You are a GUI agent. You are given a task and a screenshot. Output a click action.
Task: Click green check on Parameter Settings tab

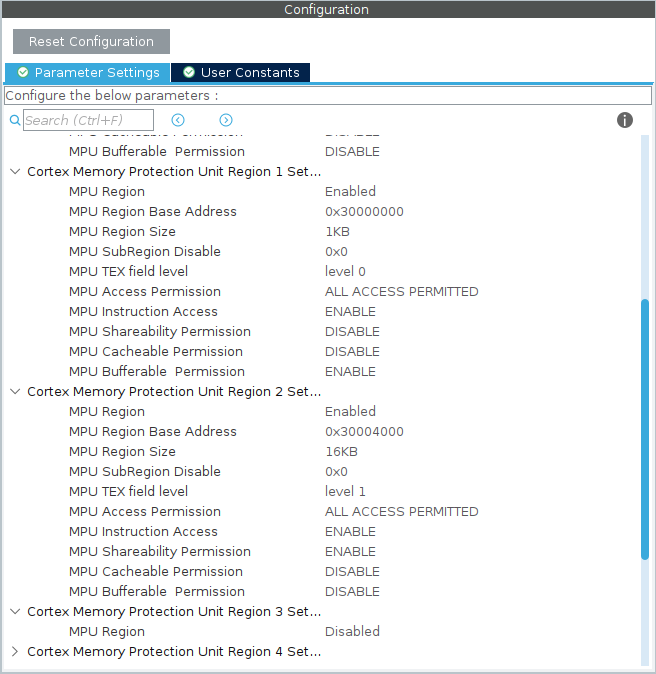pyautogui.click(x=23, y=72)
